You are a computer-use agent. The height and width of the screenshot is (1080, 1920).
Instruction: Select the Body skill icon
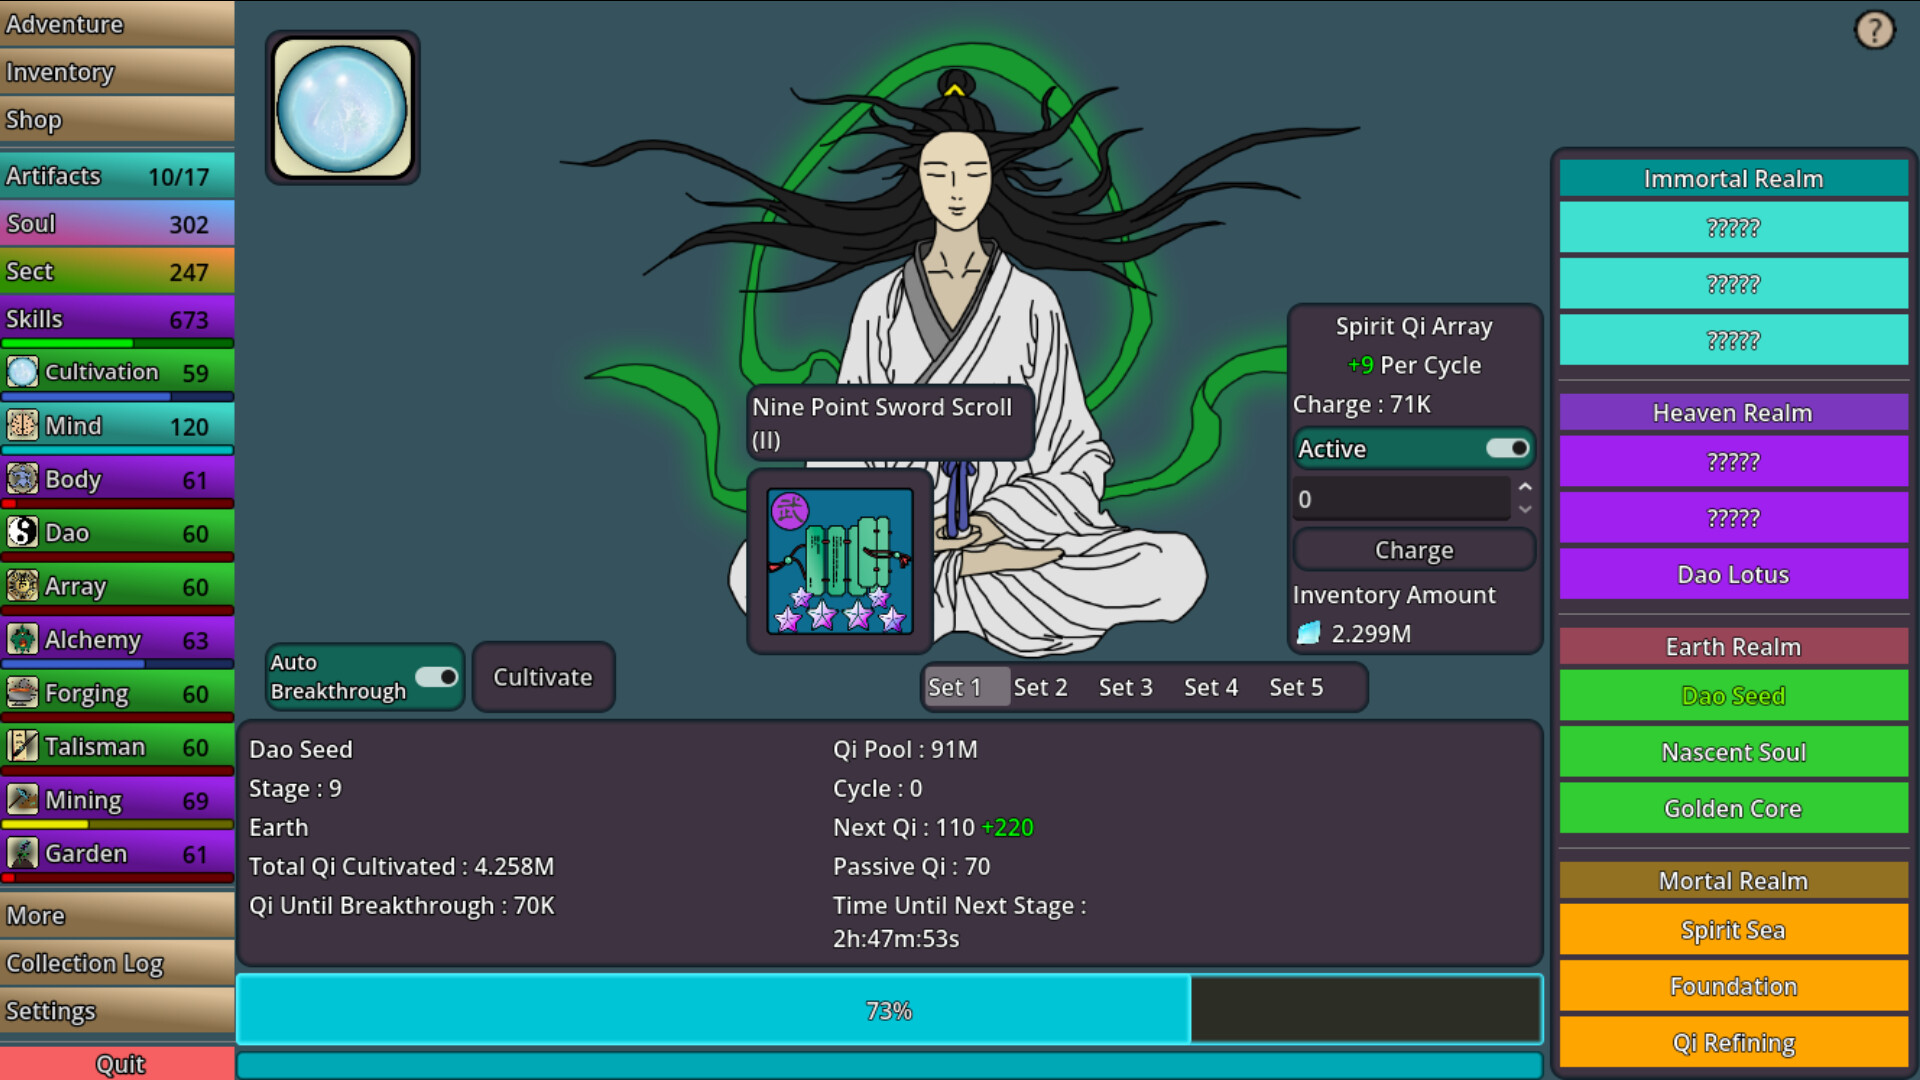click(x=21, y=479)
